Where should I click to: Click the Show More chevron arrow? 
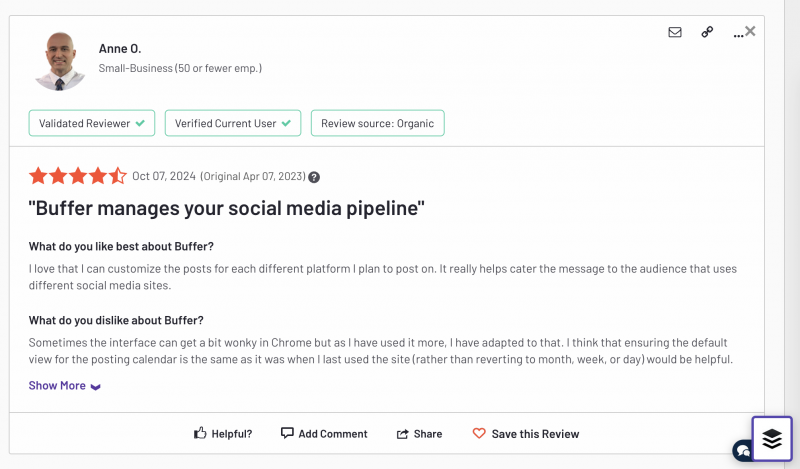coord(95,387)
